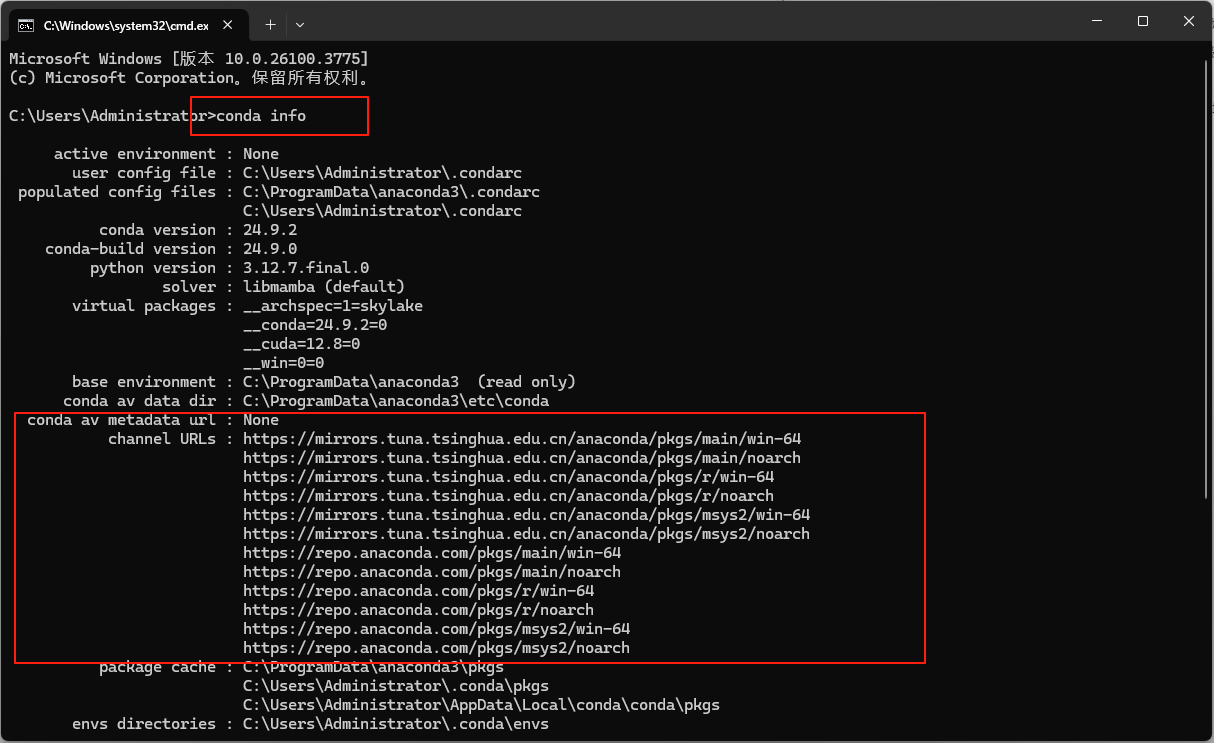
Task: Close the terminal window
Action: coord(1190,21)
